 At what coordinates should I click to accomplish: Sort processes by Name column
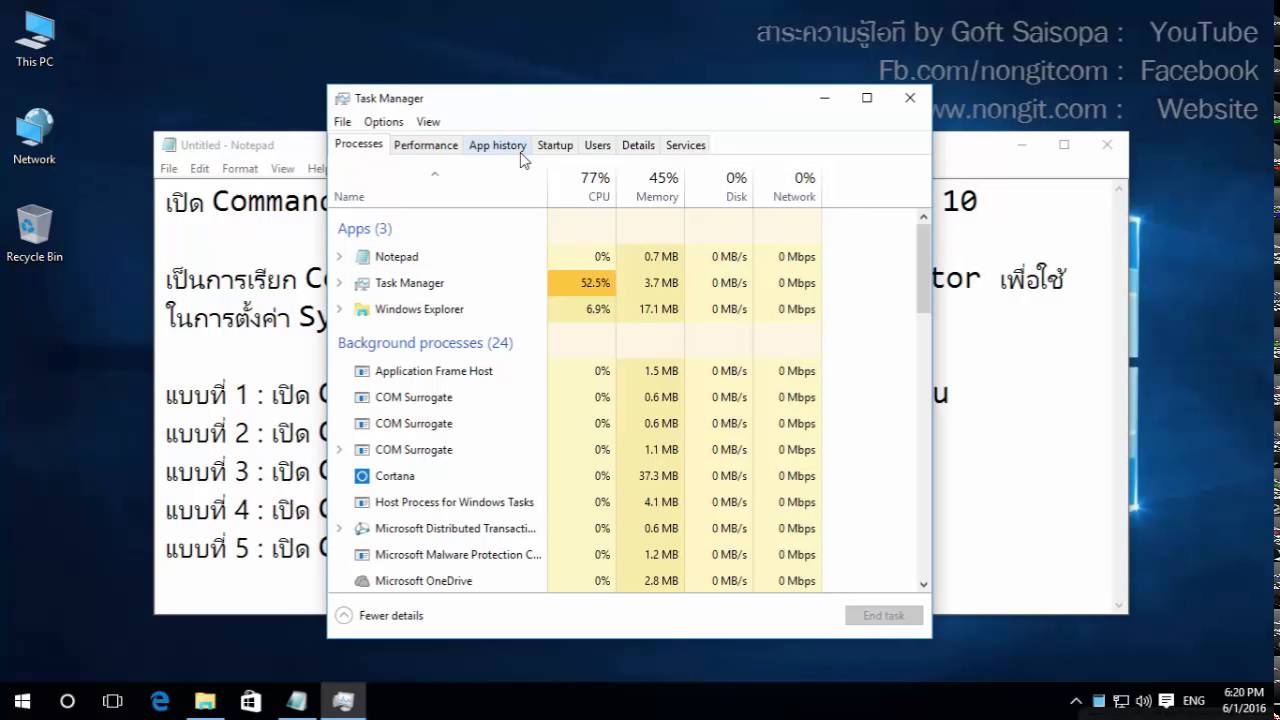click(x=439, y=186)
